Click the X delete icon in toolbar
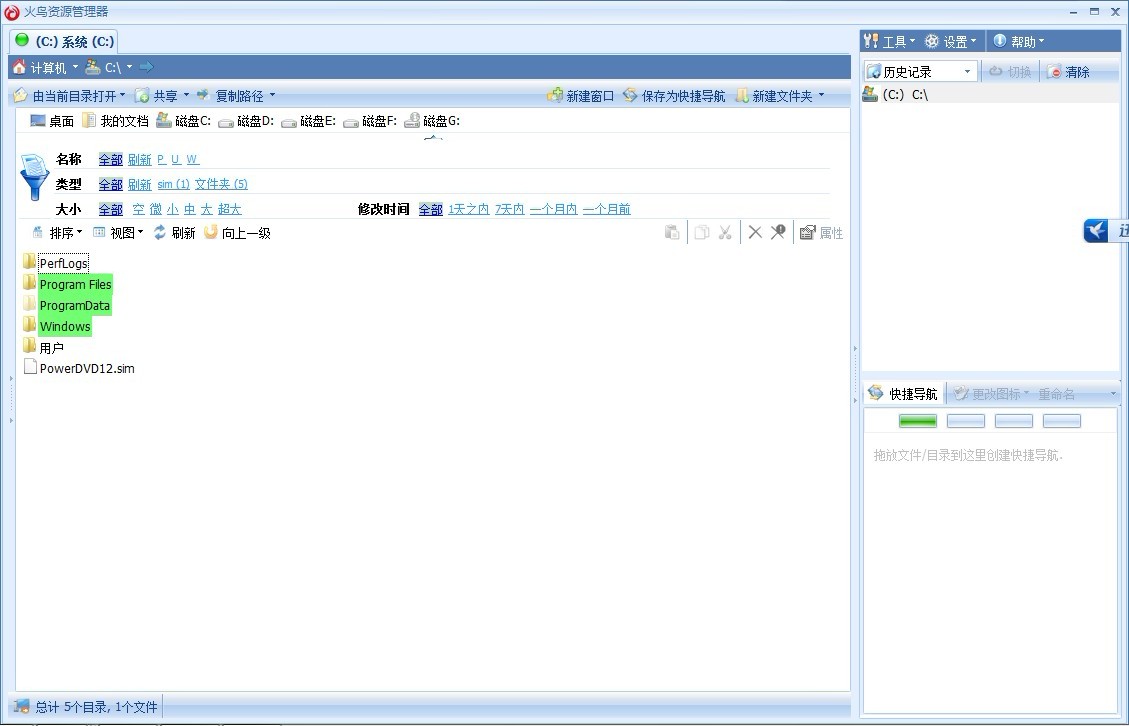 coord(755,233)
